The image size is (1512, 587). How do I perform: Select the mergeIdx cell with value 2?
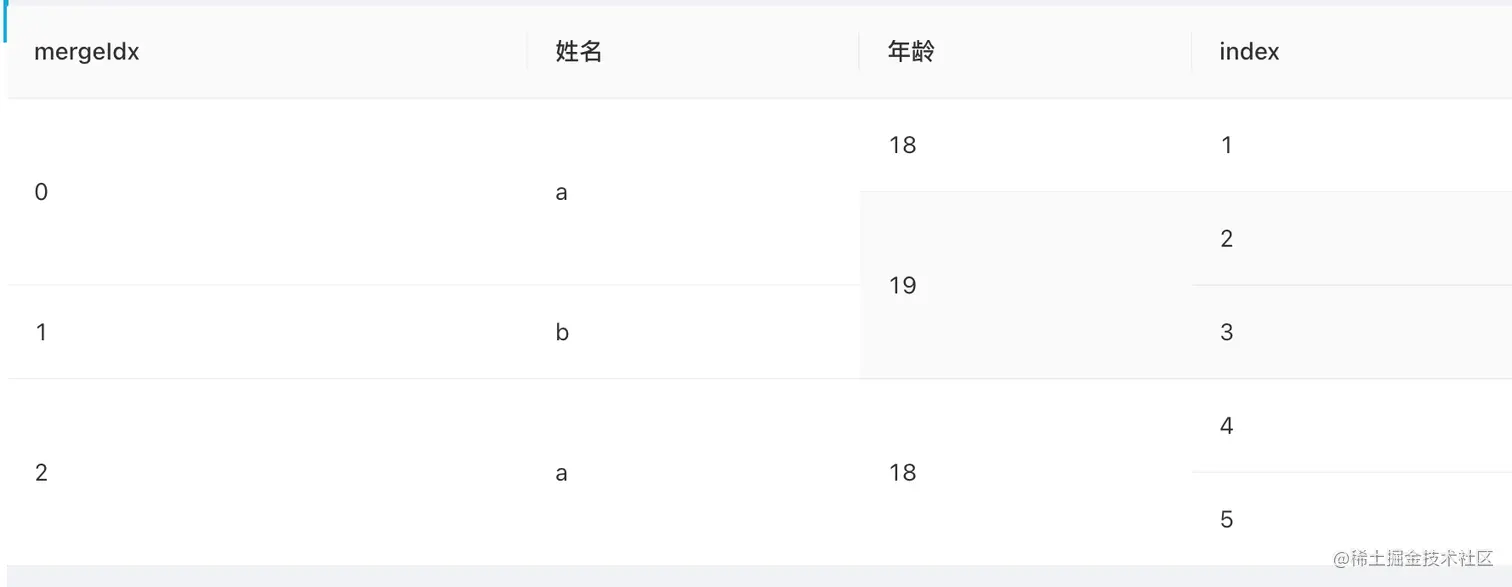[x=268, y=472]
